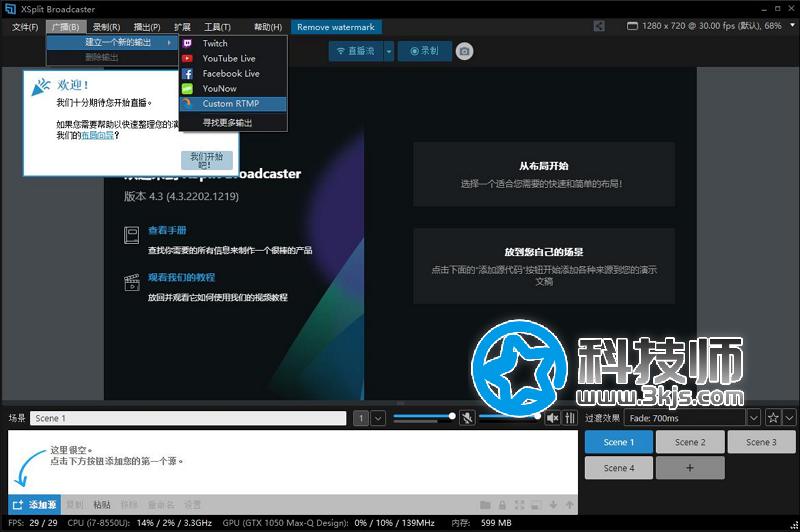The image size is (800, 532).
Task: Switch to Scene 1
Action: click(618, 442)
